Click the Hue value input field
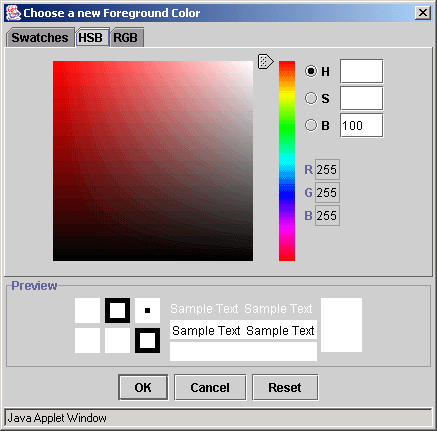Screen dimensions: 437x431 click(x=361, y=71)
